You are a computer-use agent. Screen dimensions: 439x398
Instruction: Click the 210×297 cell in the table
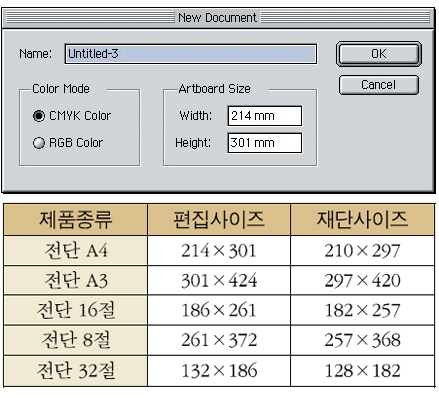click(x=362, y=250)
